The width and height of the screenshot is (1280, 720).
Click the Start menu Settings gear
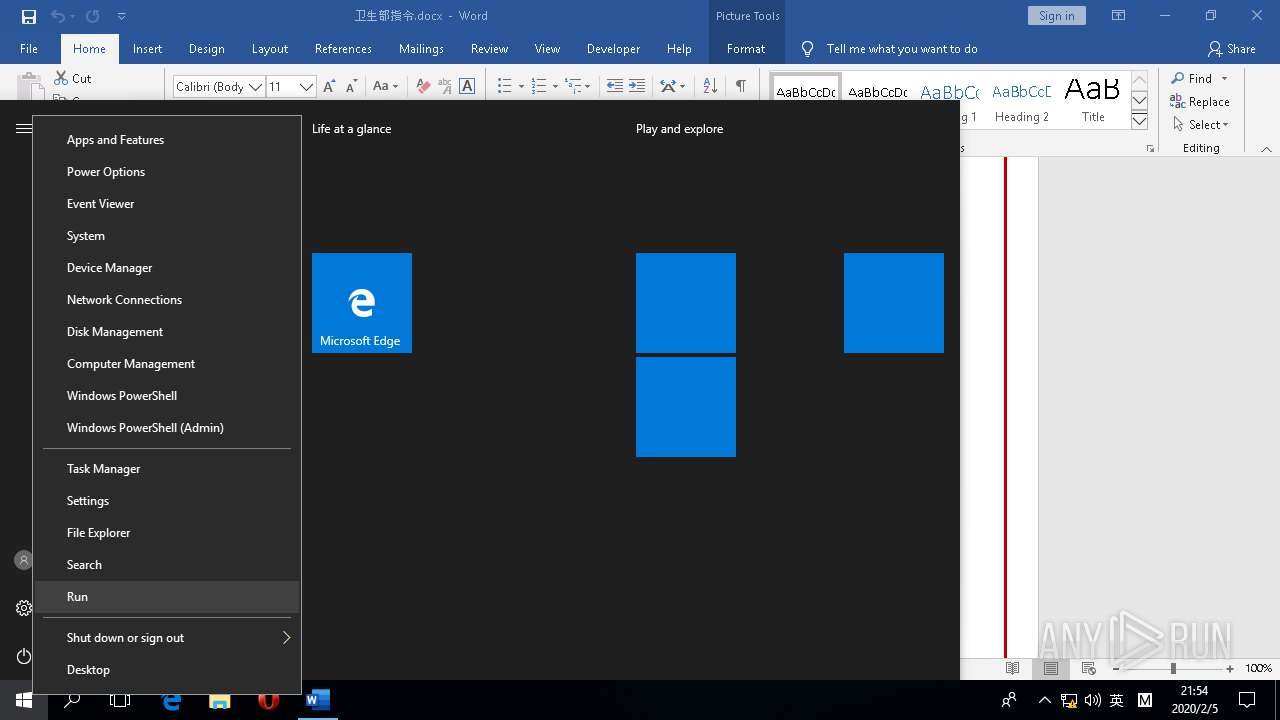pyautogui.click(x=24, y=608)
